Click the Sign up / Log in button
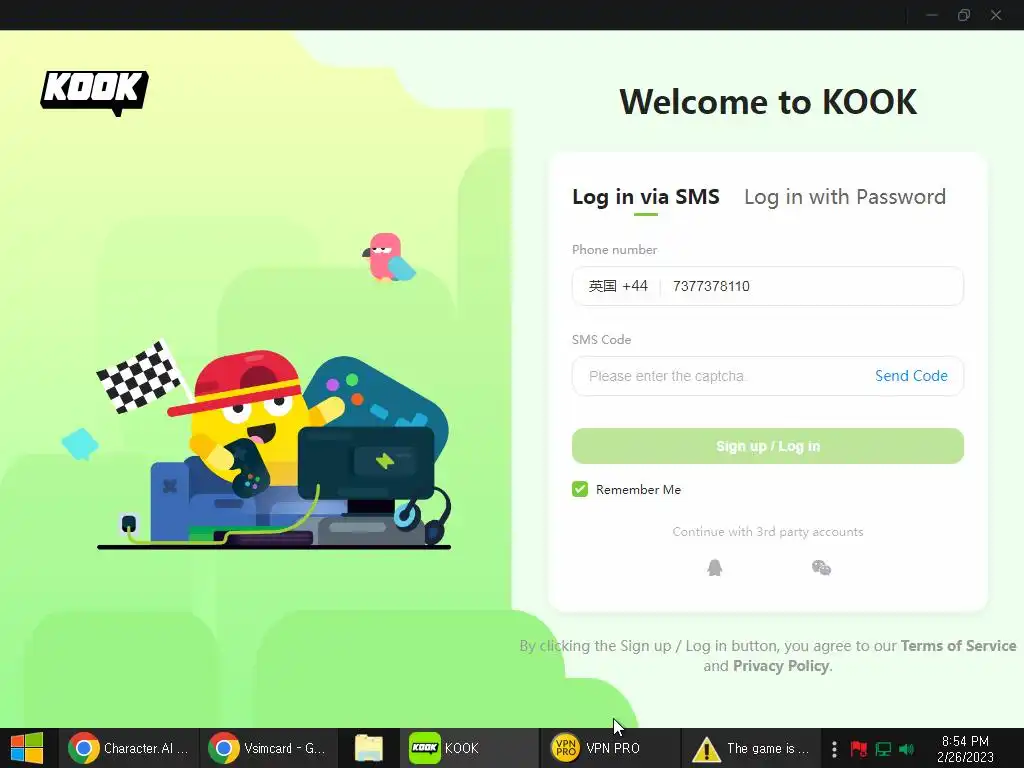Screen dimensions: 1024x768 pyautogui.click(x=768, y=446)
